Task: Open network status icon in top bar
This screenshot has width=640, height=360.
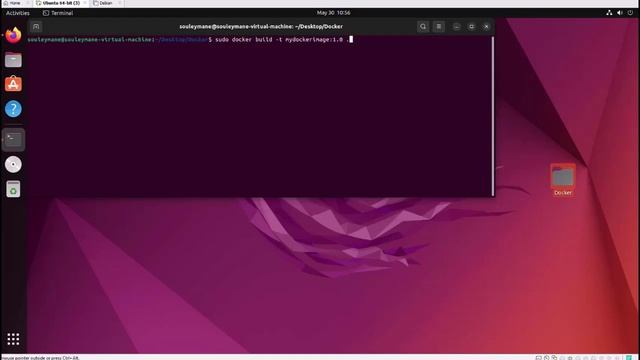Action: point(609,13)
